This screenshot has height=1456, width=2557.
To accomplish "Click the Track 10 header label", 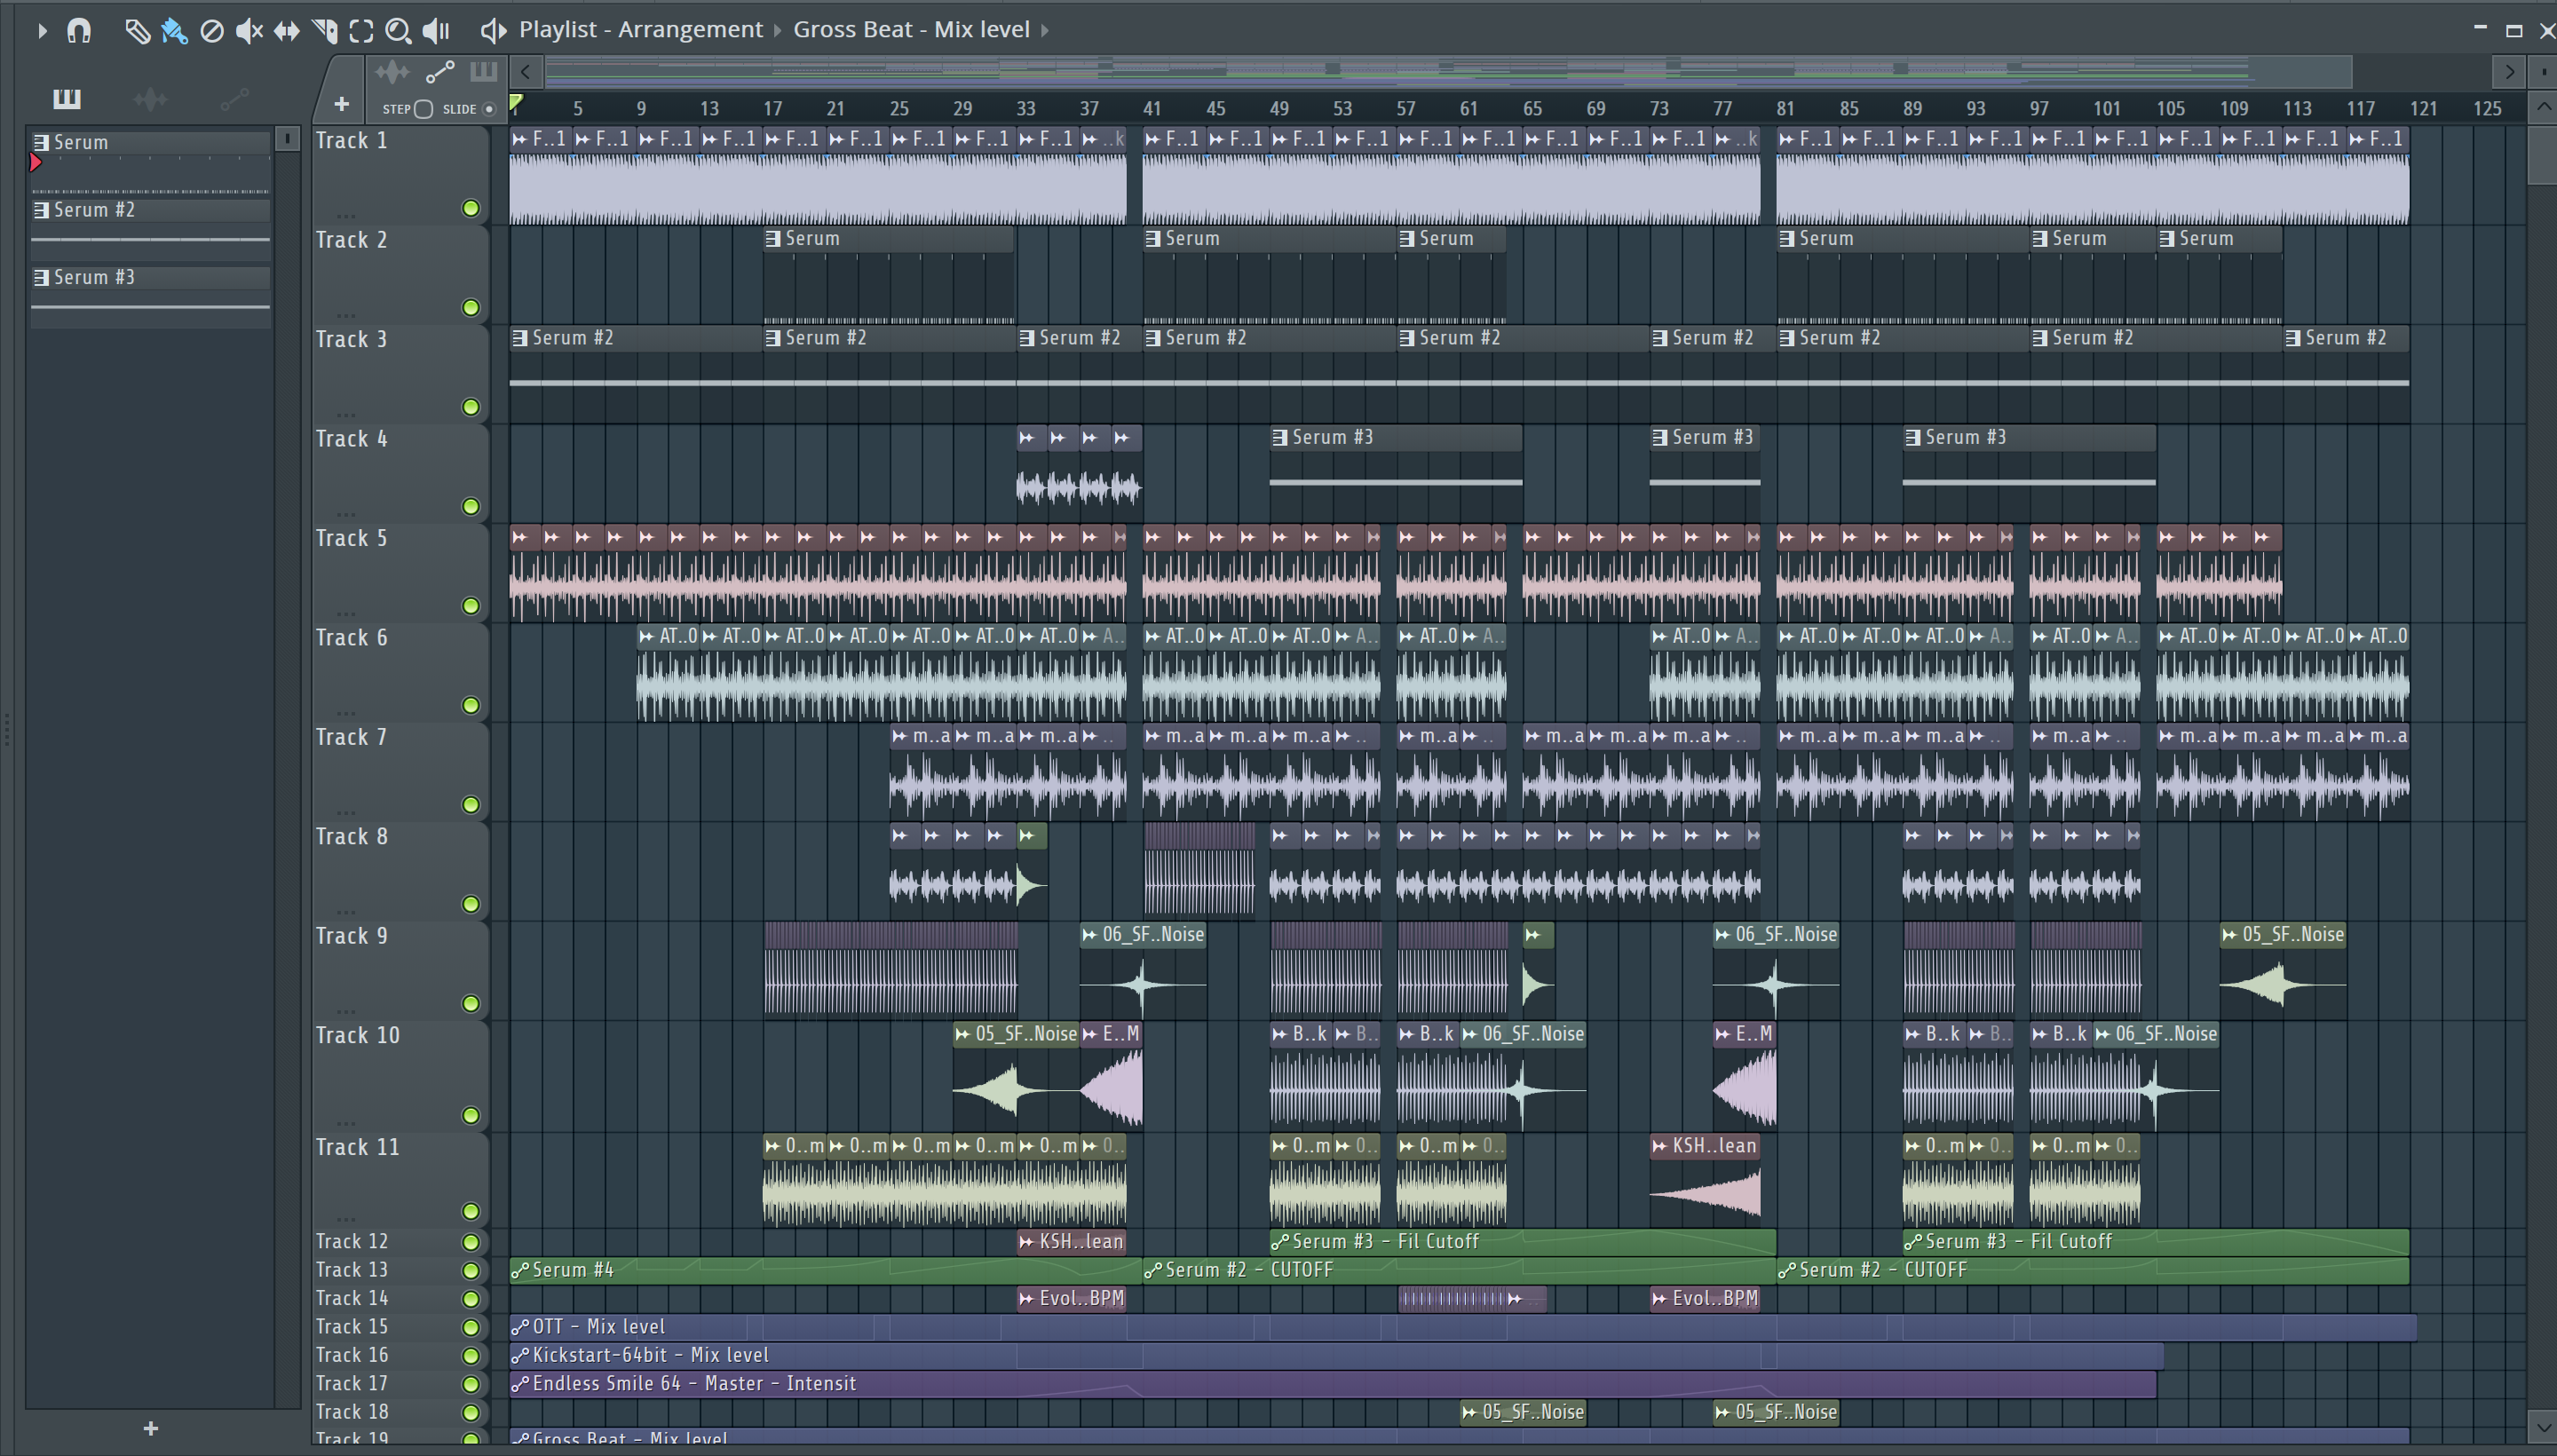I will [358, 1036].
